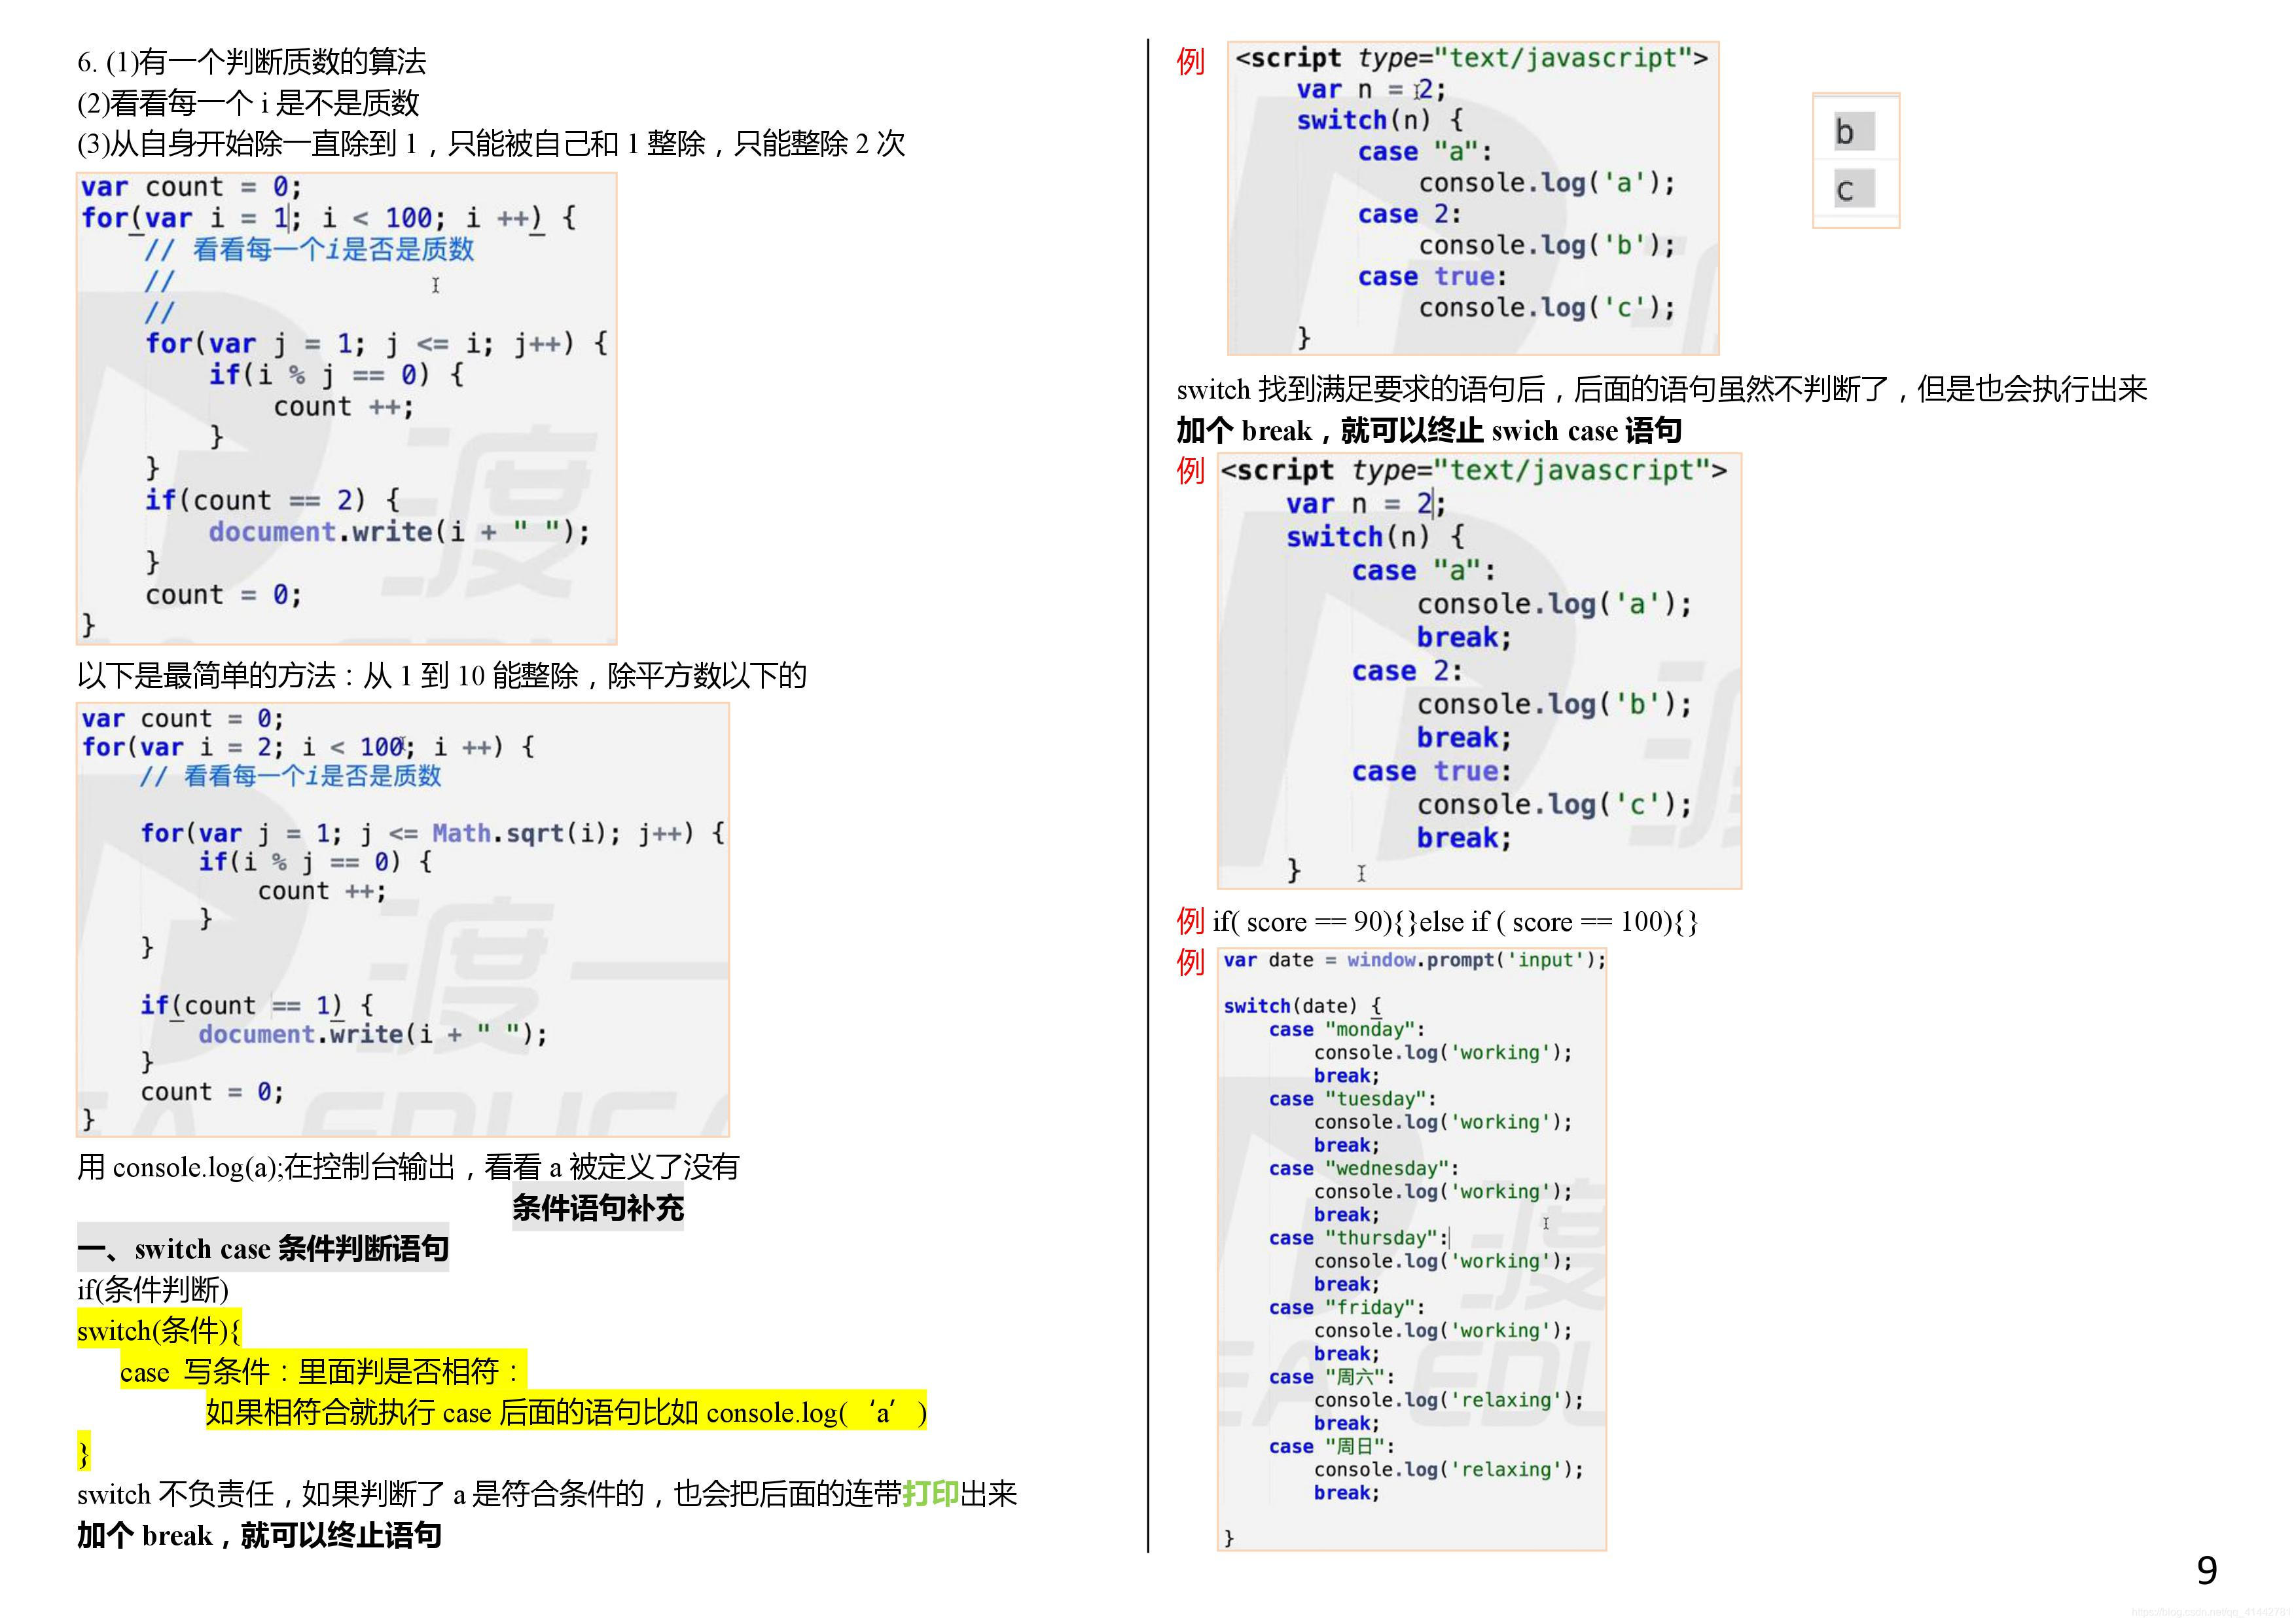Click the highlighted line starting "如果相符合就执行 case 后面的语句"
Image resolution: width=2296 pixels, height=1624 pixels.
566,1412
